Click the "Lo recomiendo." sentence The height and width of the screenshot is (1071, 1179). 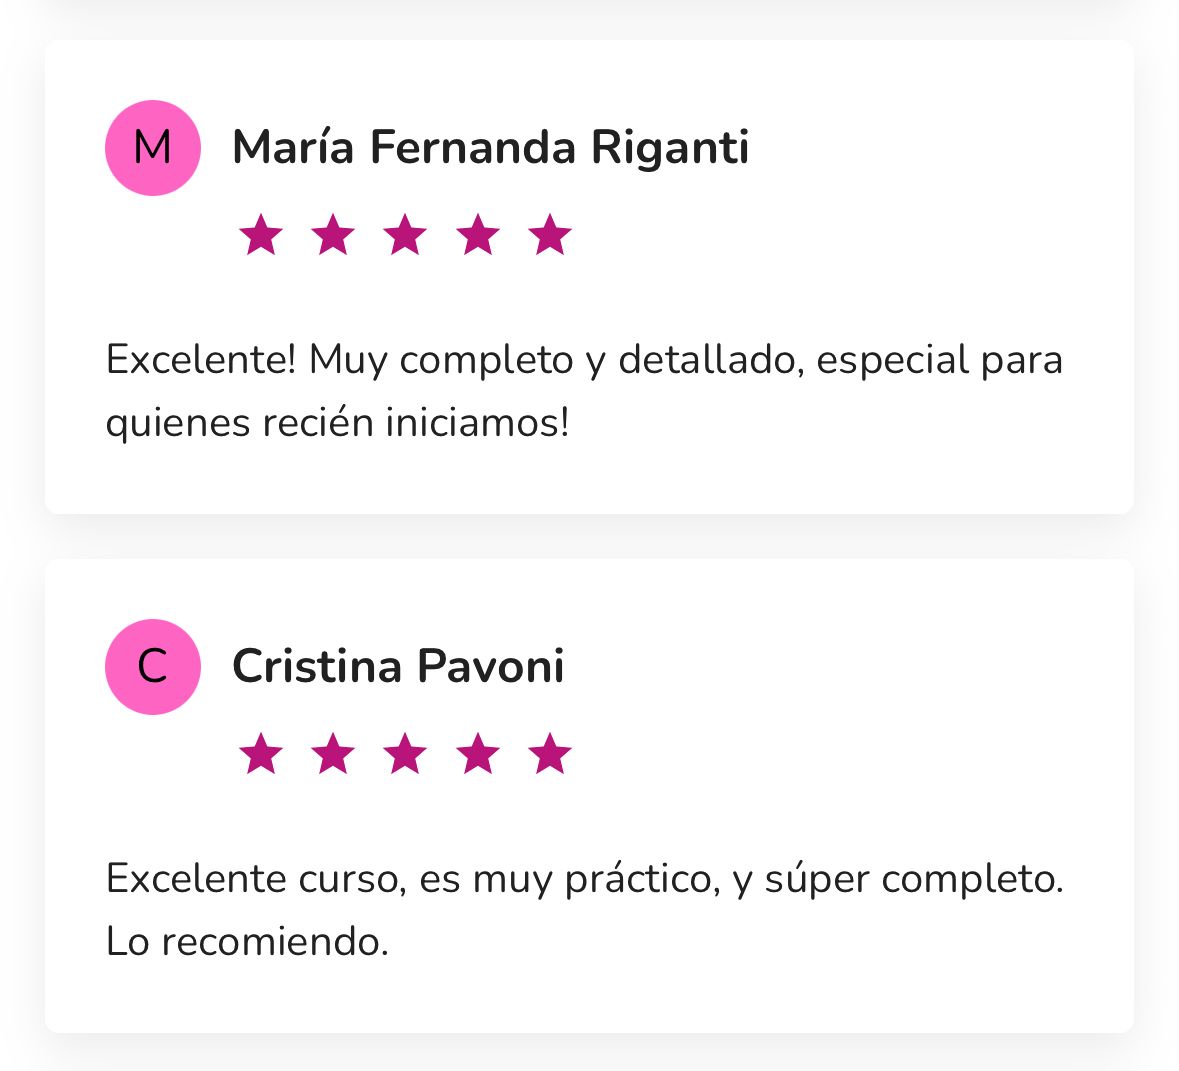(x=247, y=941)
